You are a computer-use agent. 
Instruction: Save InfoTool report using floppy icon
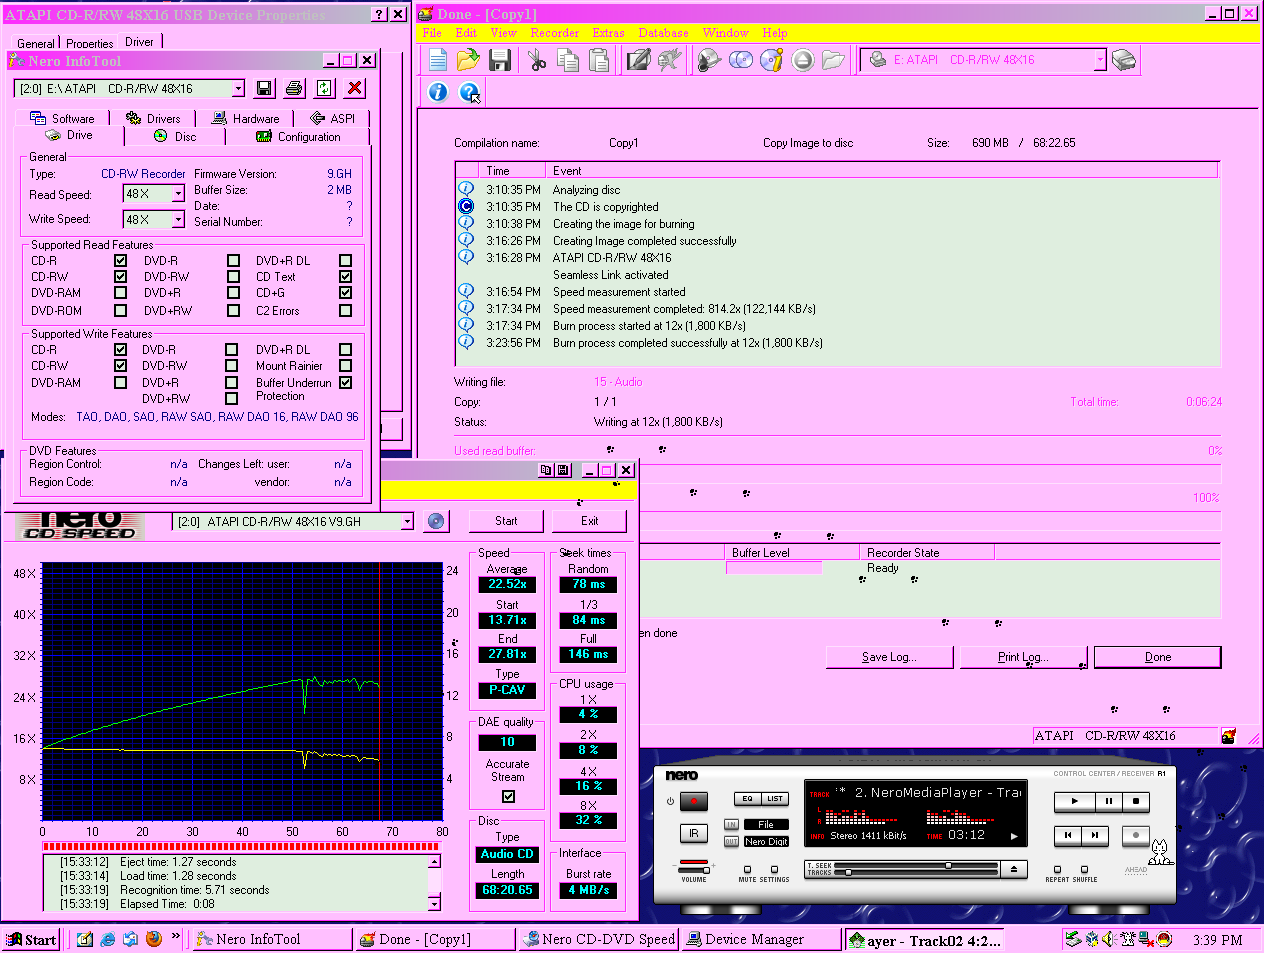tap(264, 88)
